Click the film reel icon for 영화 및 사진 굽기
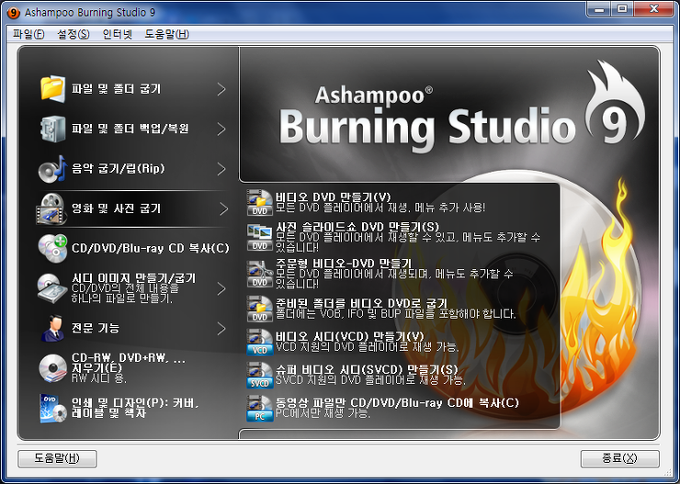Viewport: 680px width, 484px height. tap(52, 209)
